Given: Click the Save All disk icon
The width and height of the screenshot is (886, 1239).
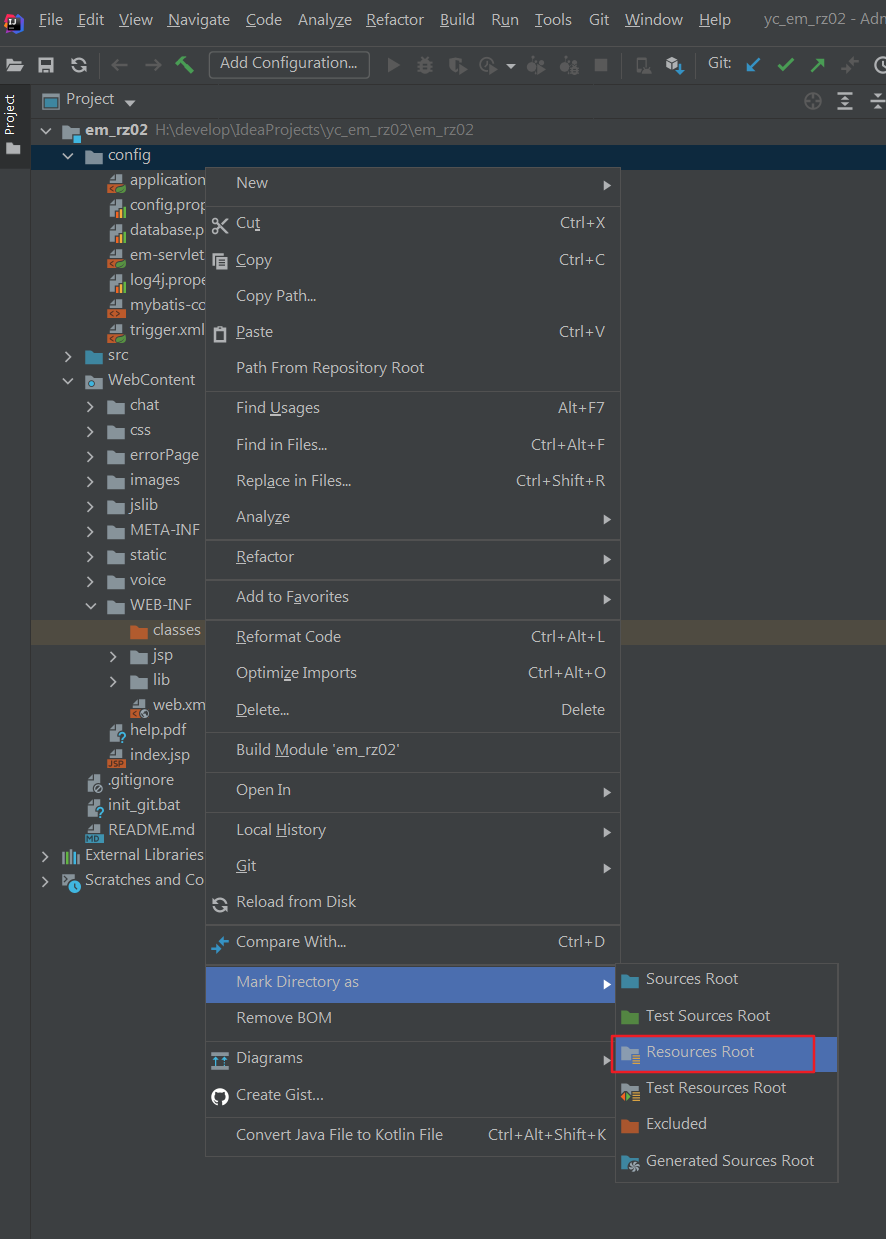Looking at the screenshot, I should coord(46,65).
